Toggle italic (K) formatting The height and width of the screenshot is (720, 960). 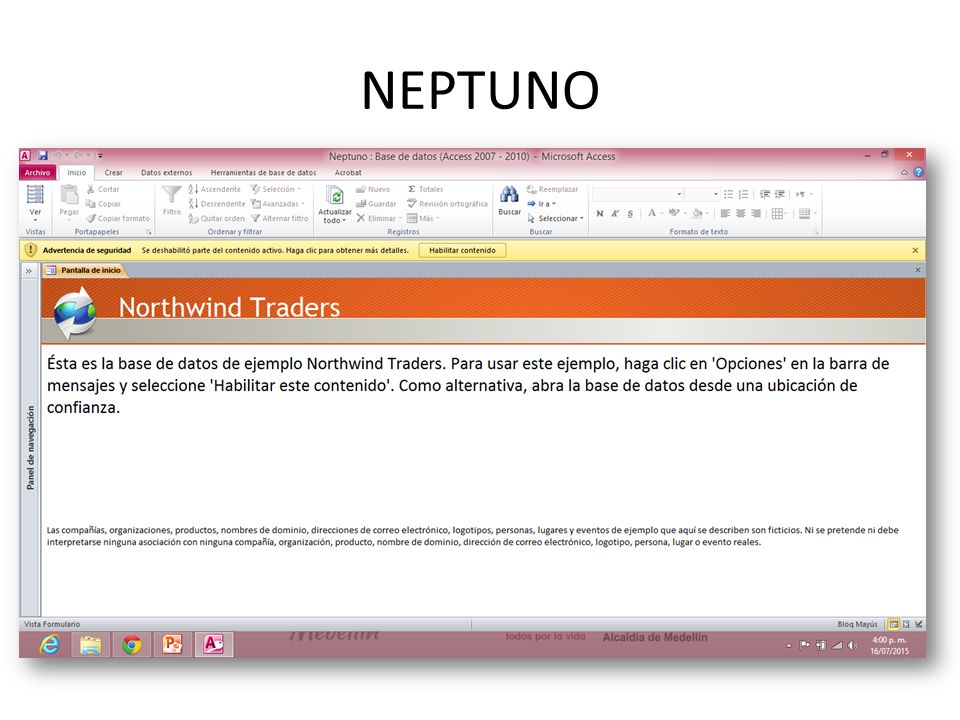click(x=615, y=213)
